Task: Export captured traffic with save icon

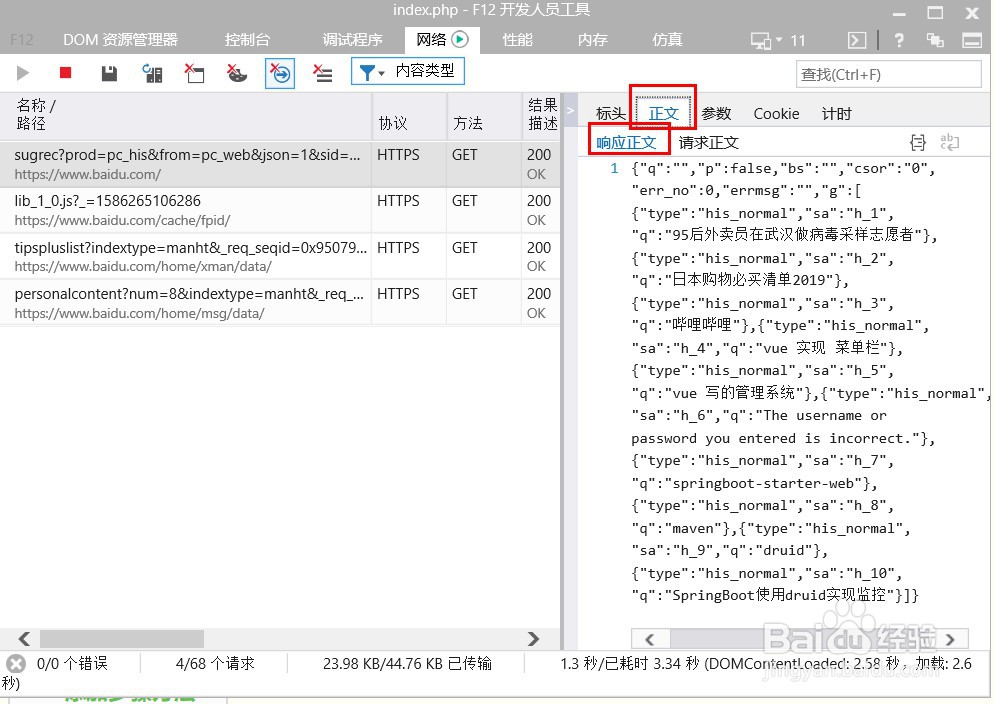Action: click(x=109, y=73)
